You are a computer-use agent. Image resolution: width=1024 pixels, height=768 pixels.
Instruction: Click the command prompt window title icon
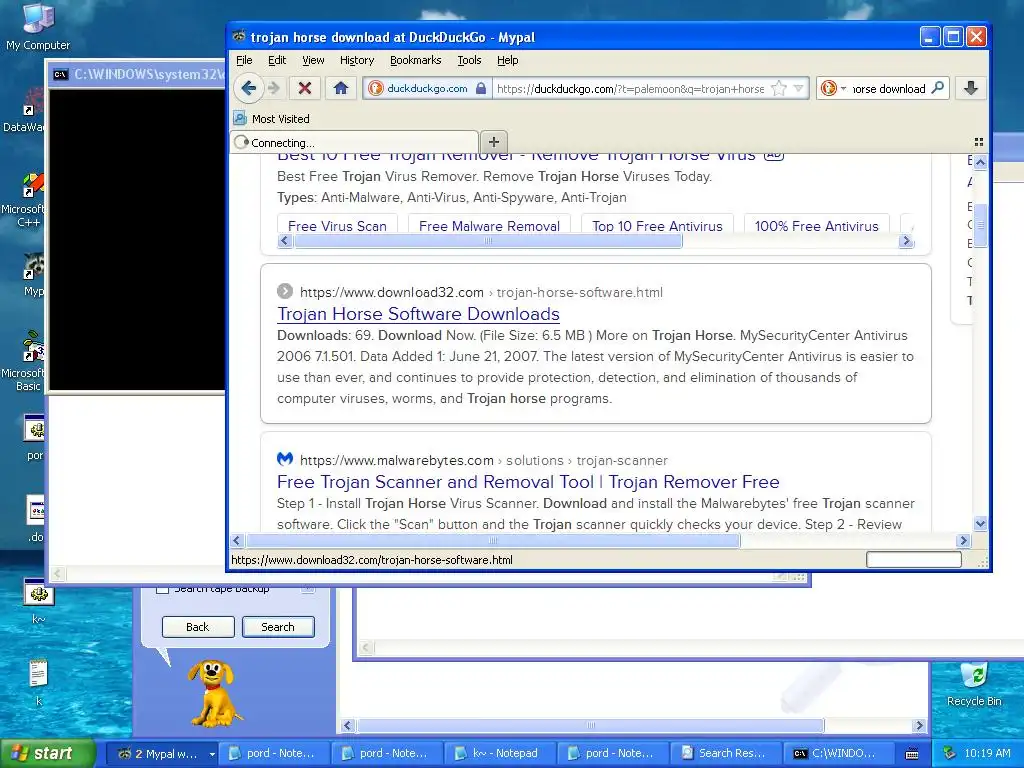point(60,74)
